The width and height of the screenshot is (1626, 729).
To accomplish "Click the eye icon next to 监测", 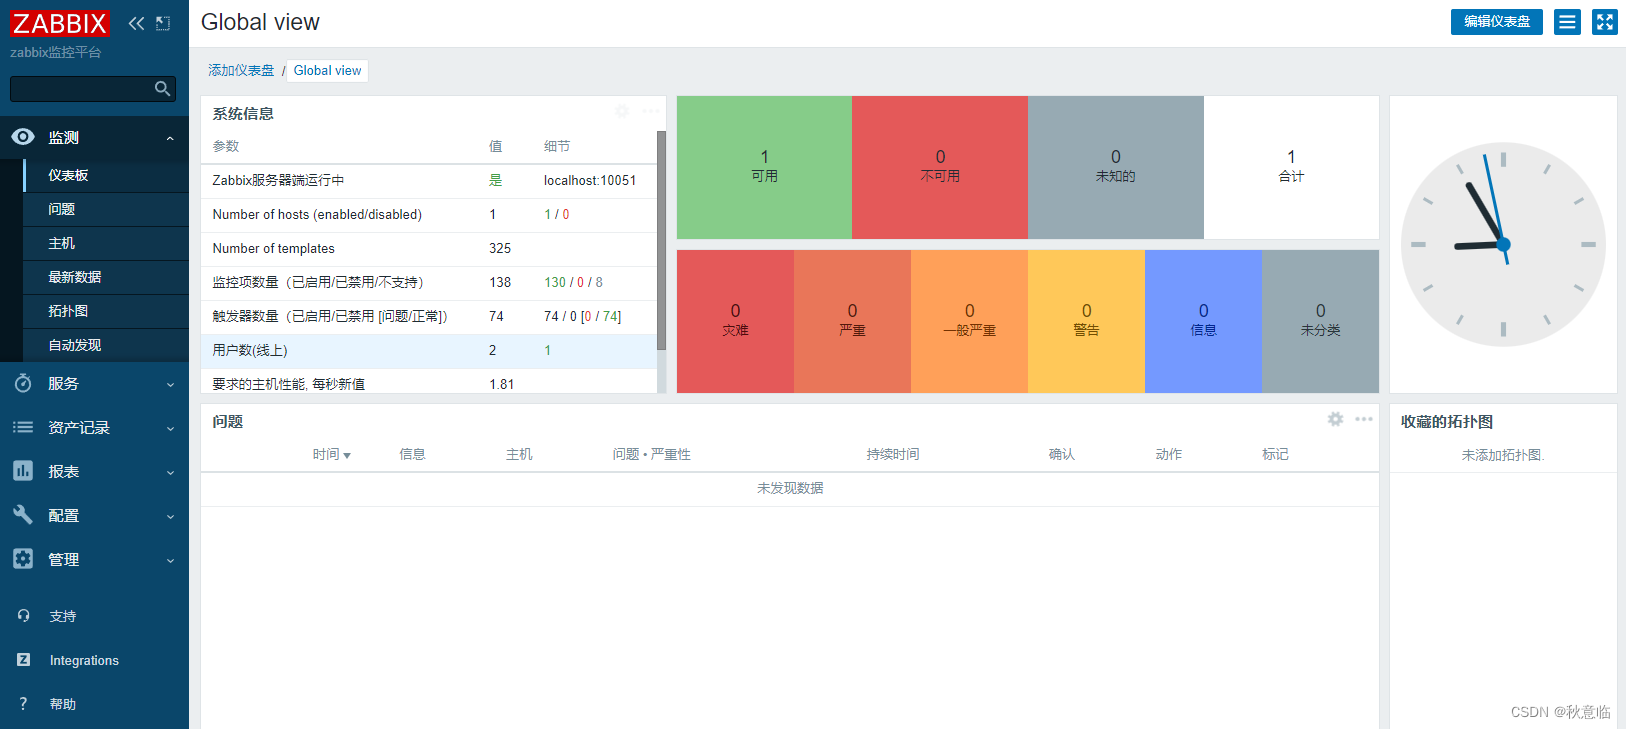I will [23, 137].
